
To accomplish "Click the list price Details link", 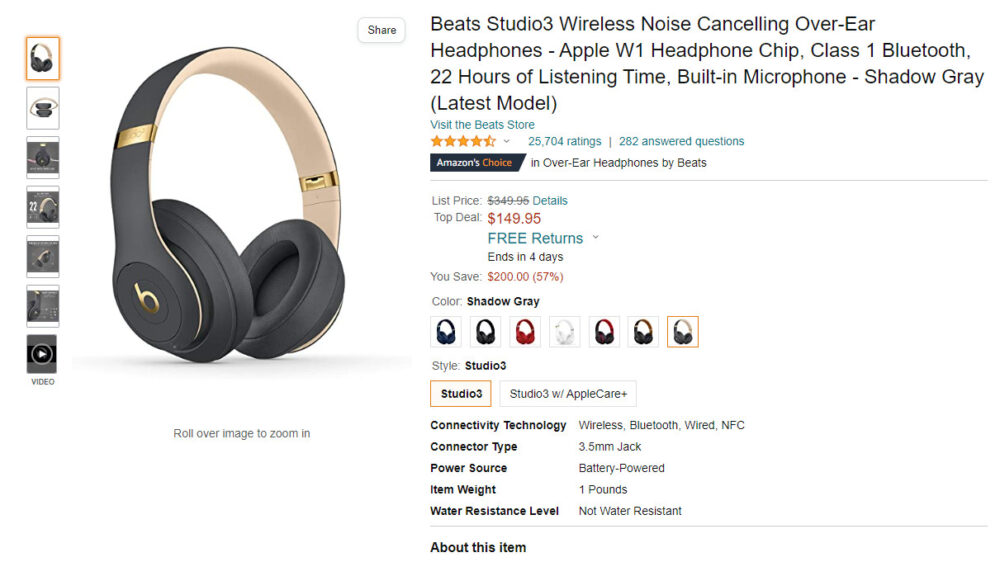I will (550, 201).
